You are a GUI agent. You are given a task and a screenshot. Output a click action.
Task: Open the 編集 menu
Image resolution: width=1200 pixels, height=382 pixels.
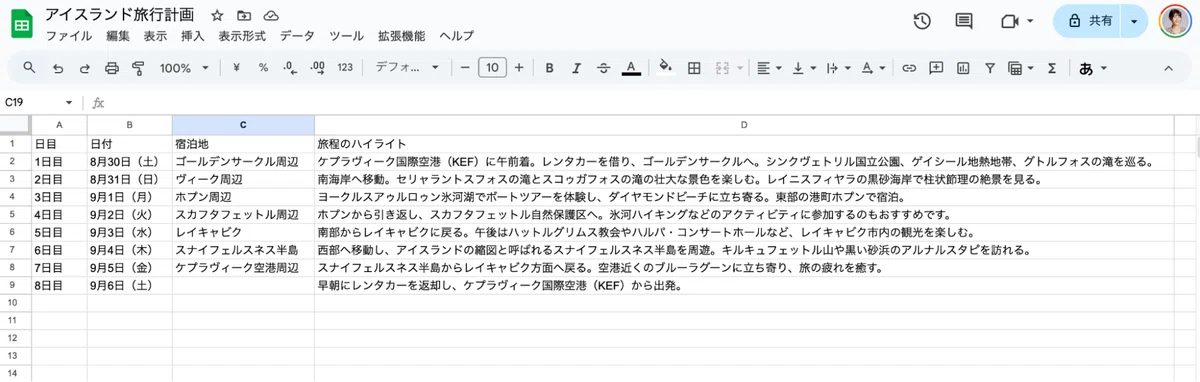click(118, 36)
